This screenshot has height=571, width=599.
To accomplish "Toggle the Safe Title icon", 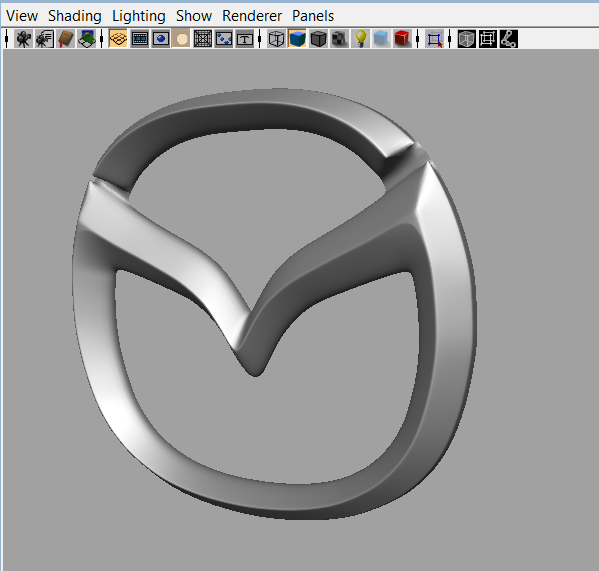I will coord(244,39).
